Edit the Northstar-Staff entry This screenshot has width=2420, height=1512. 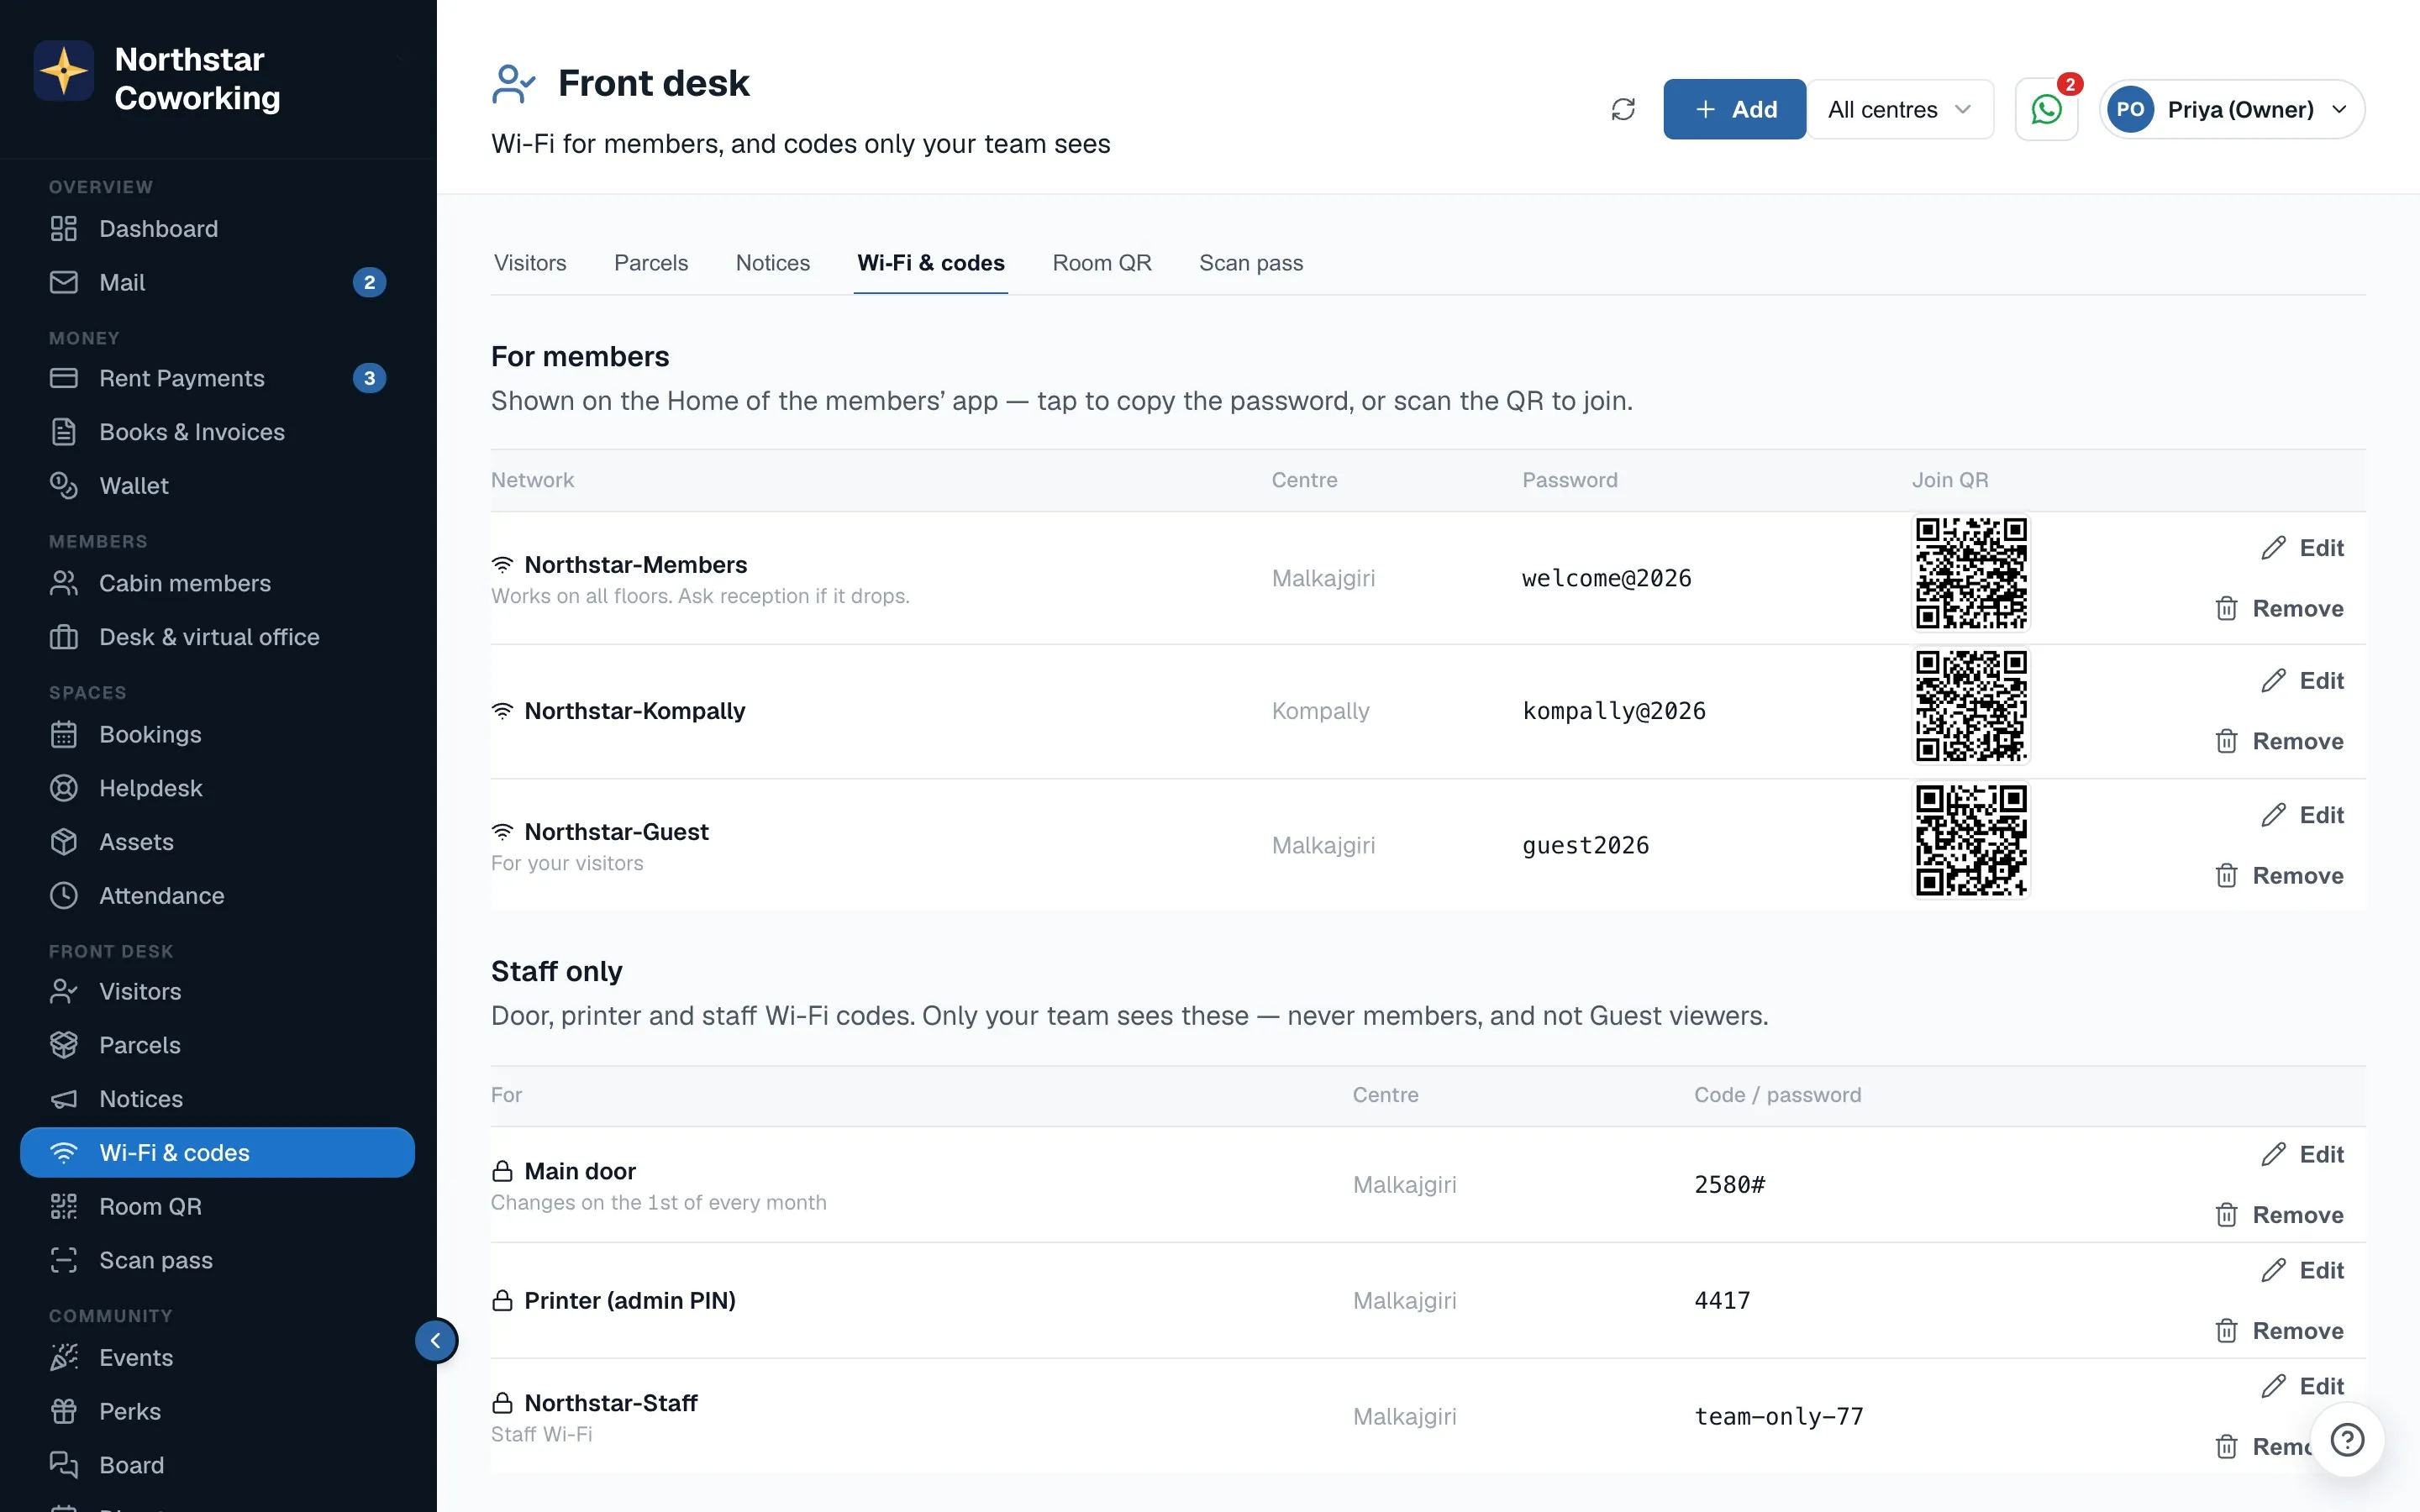[x=2302, y=1386]
